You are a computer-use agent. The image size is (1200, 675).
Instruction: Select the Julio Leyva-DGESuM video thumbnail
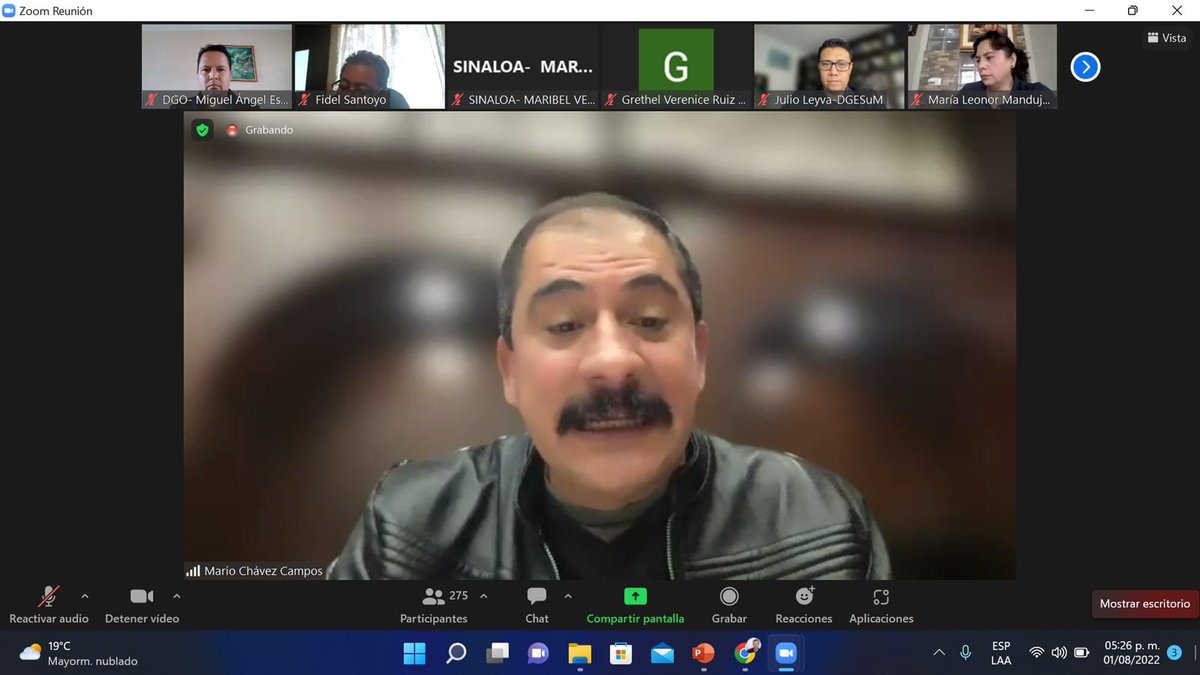pyautogui.click(x=829, y=67)
